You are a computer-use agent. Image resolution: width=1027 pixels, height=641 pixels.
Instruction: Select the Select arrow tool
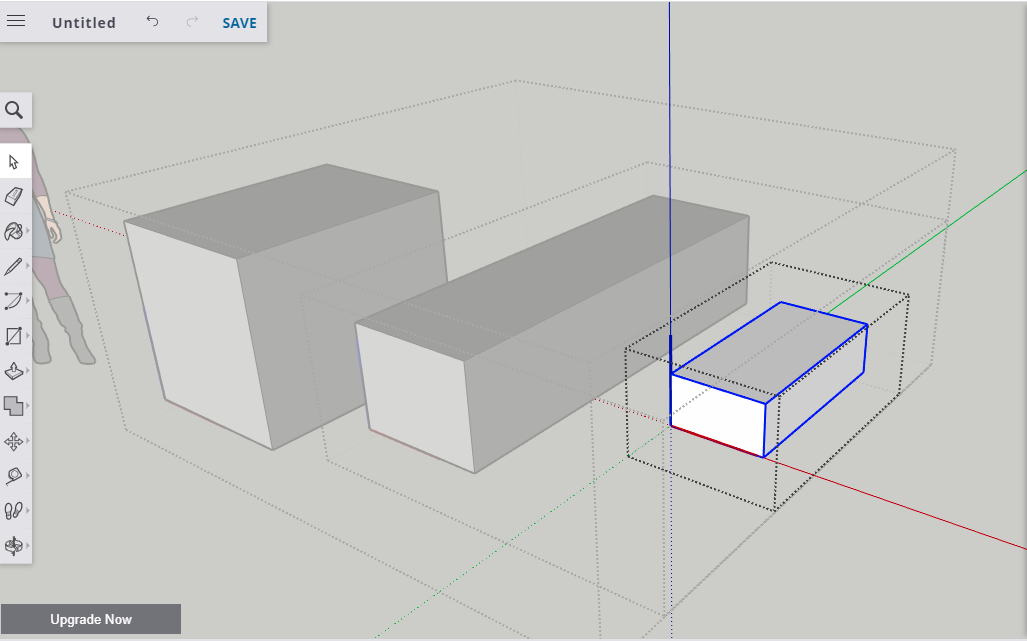pyautogui.click(x=14, y=162)
